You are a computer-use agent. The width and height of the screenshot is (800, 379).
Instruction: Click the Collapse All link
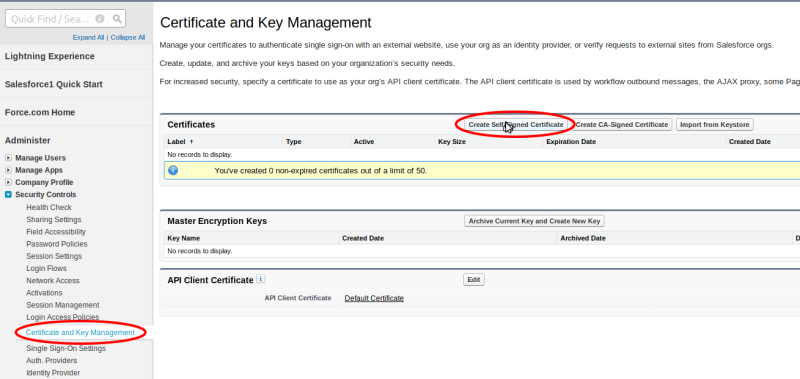click(128, 38)
